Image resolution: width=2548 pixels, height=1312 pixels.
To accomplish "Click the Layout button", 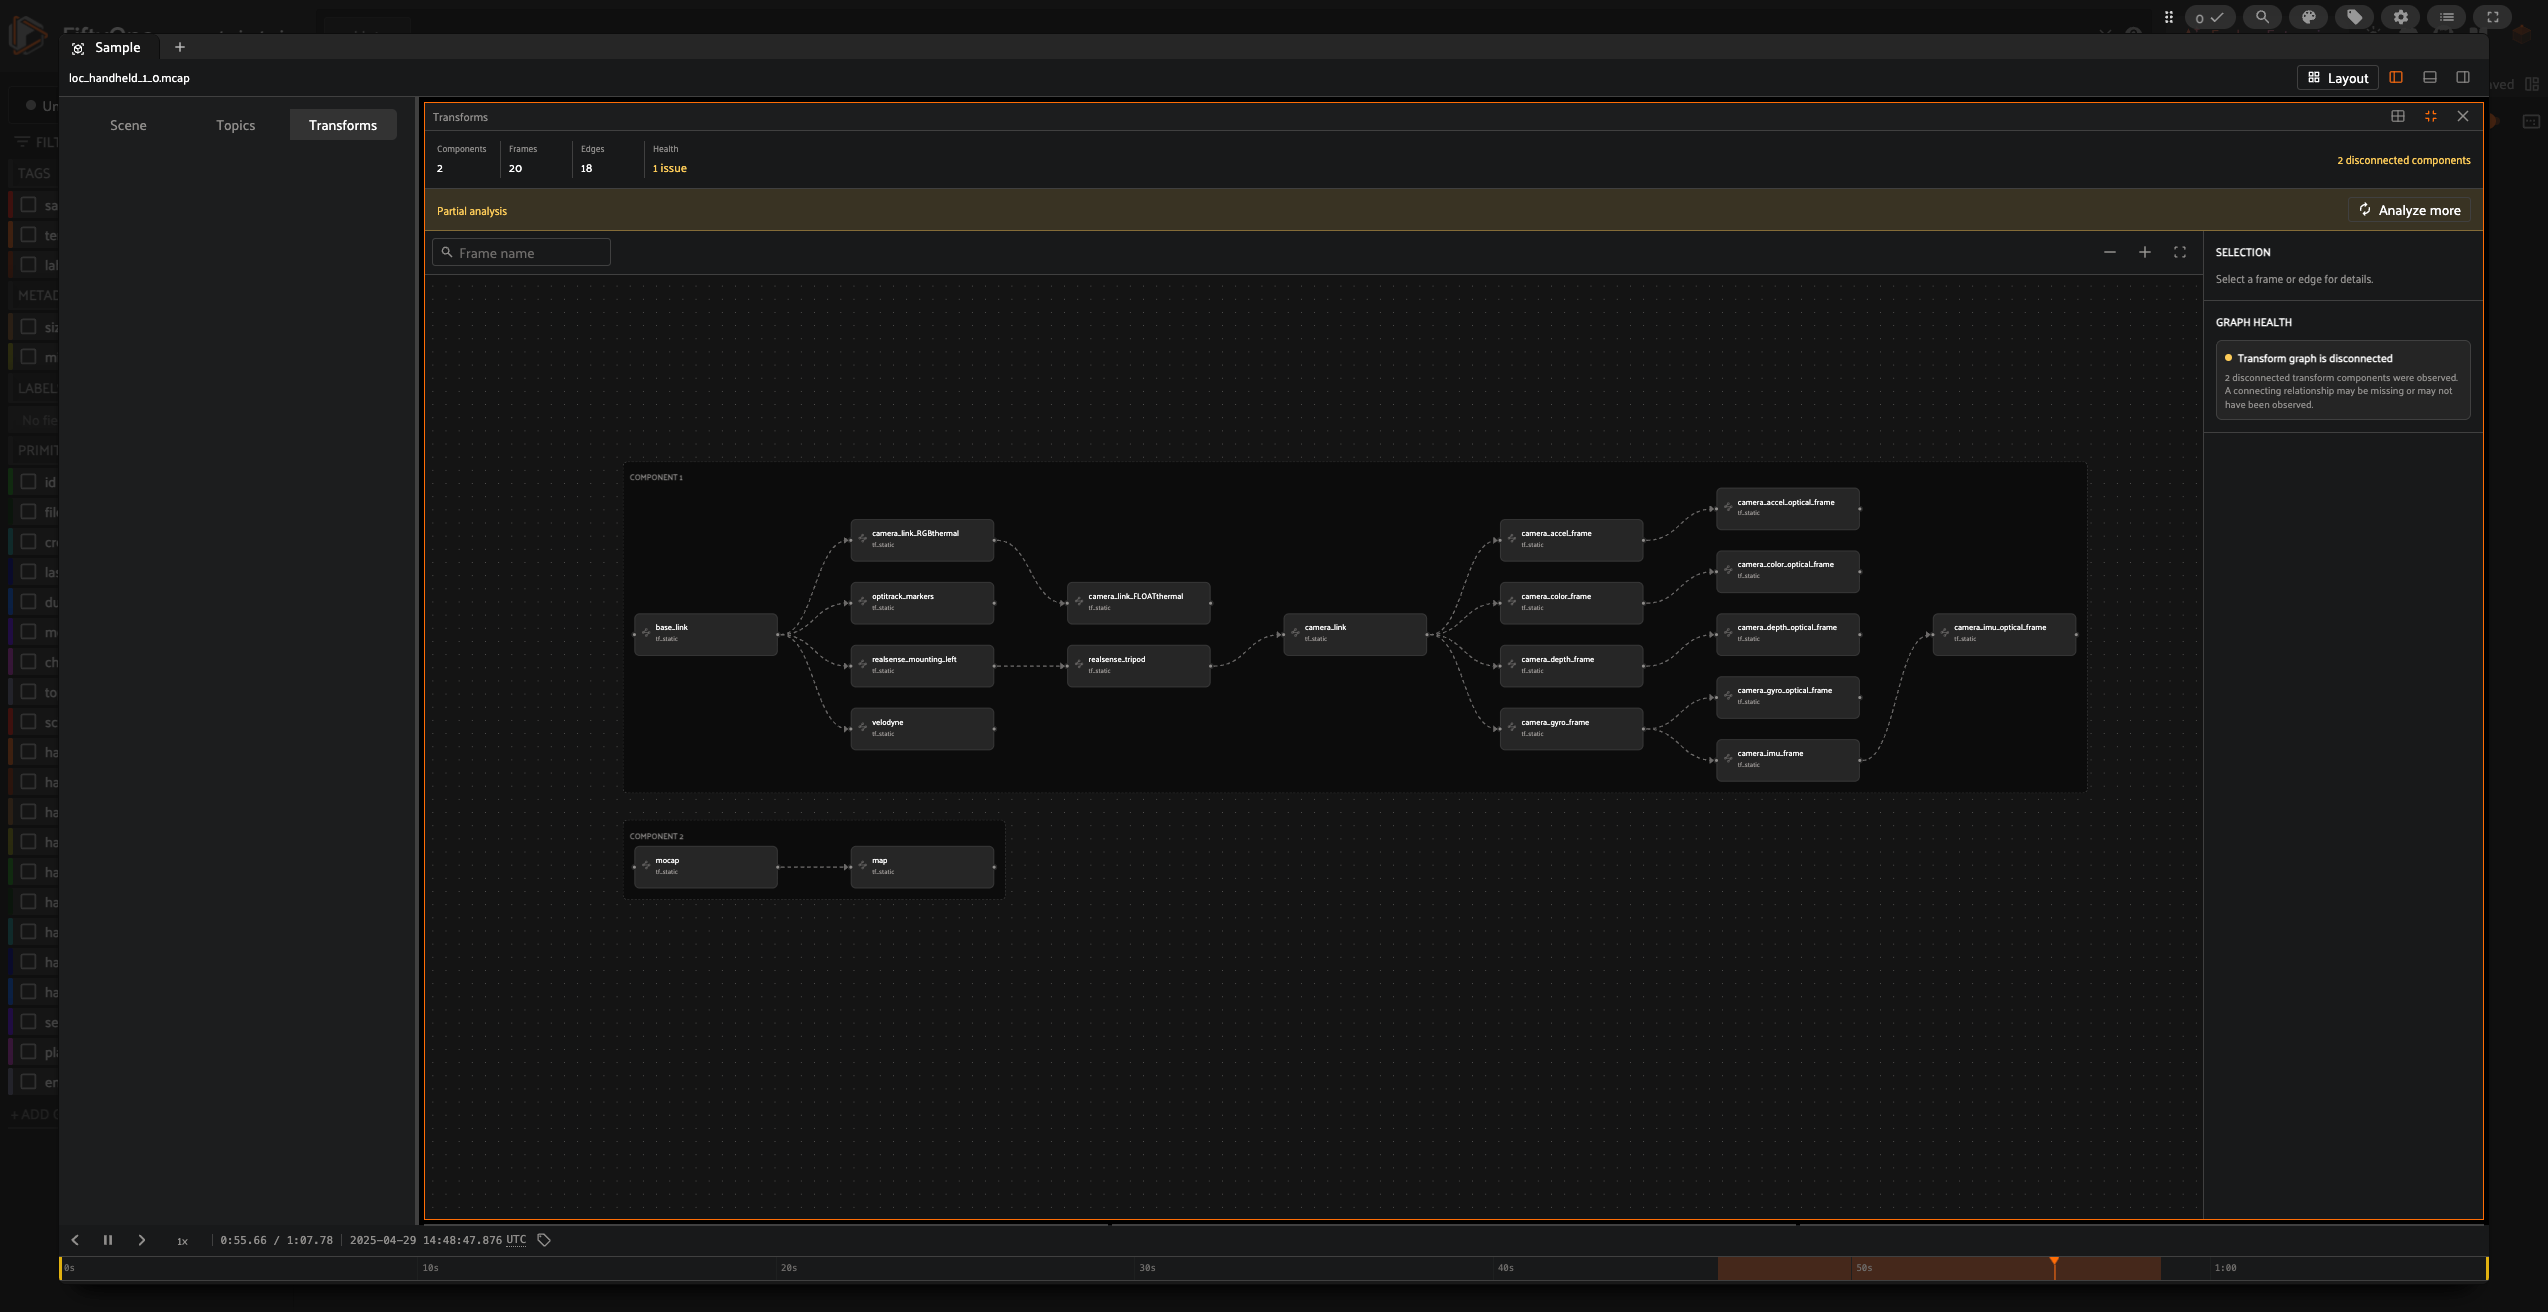I will pyautogui.click(x=2337, y=78).
